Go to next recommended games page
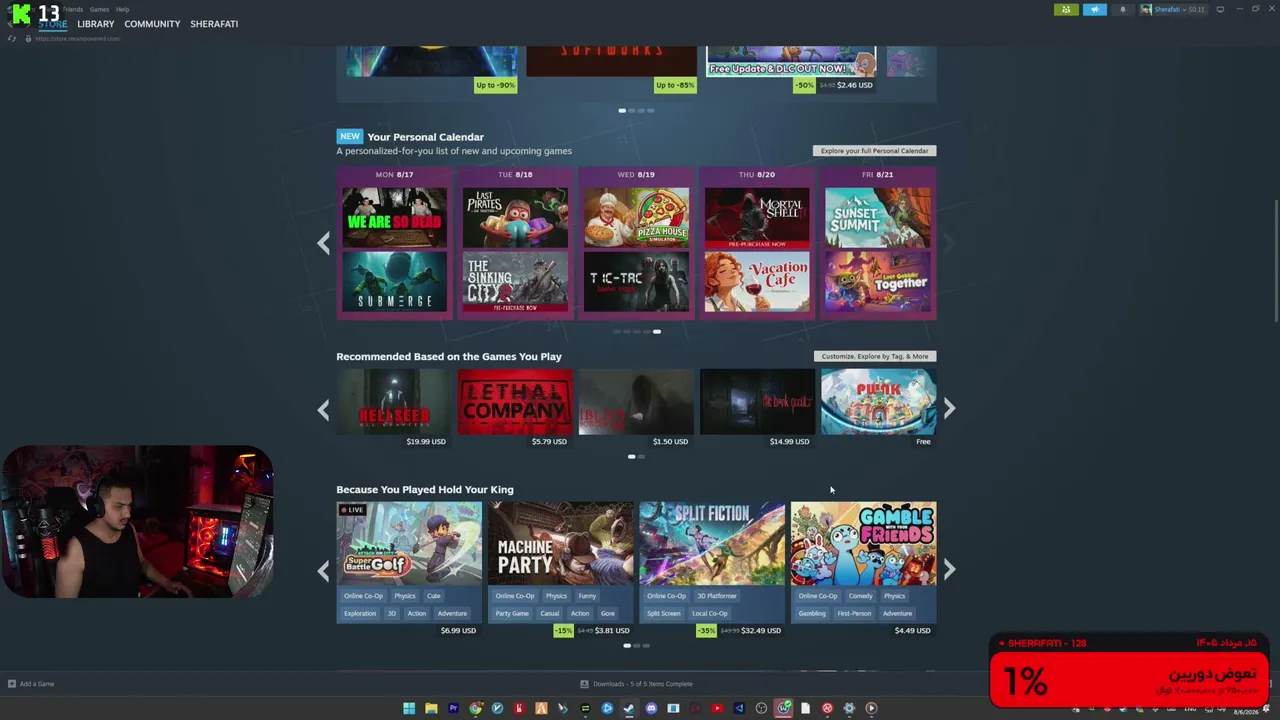Viewport: 1280px width, 720px height. (x=949, y=408)
